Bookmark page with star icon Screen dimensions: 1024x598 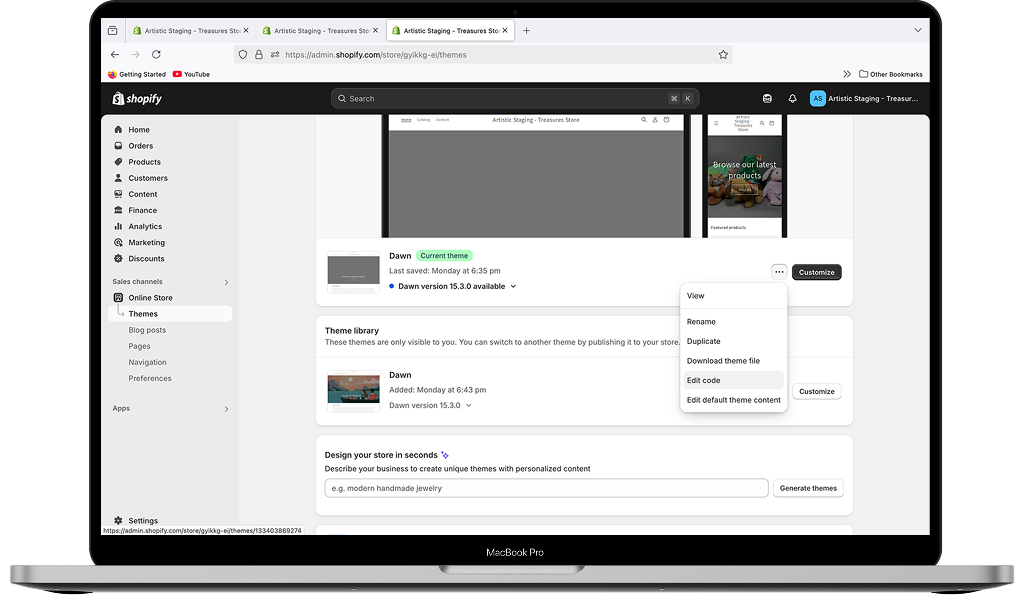point(723,55)
